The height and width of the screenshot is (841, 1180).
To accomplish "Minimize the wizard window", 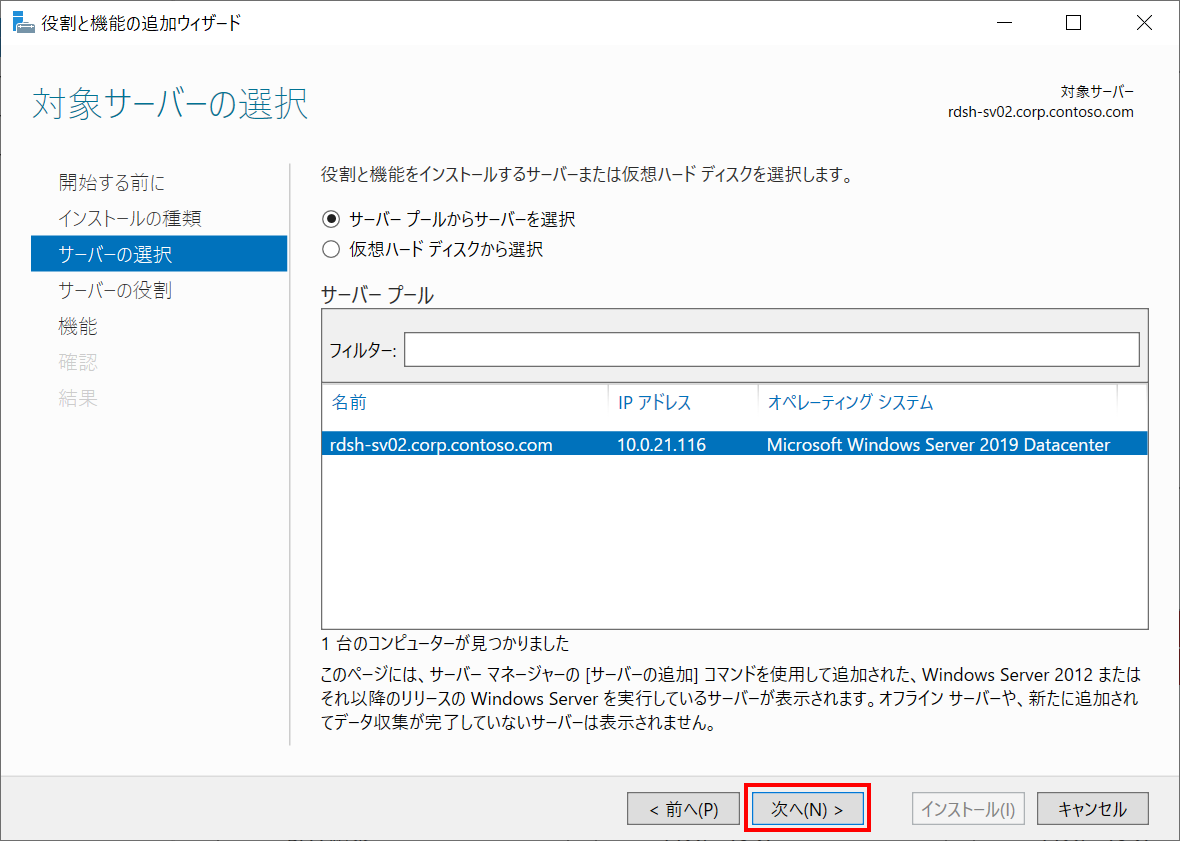I will (x=1004, y=22).
